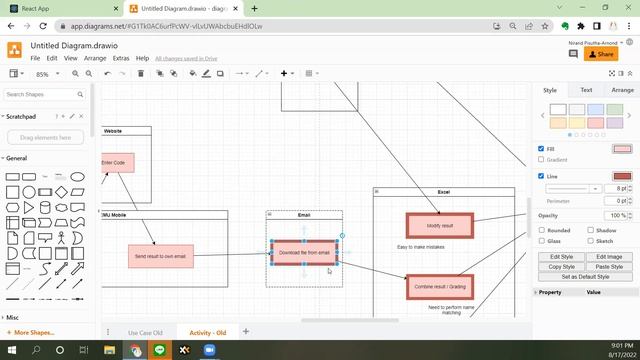This screenshot has height=360, width=640.
Task: Click the Opacity 100% input field
Action: click(x=618, y=215)
